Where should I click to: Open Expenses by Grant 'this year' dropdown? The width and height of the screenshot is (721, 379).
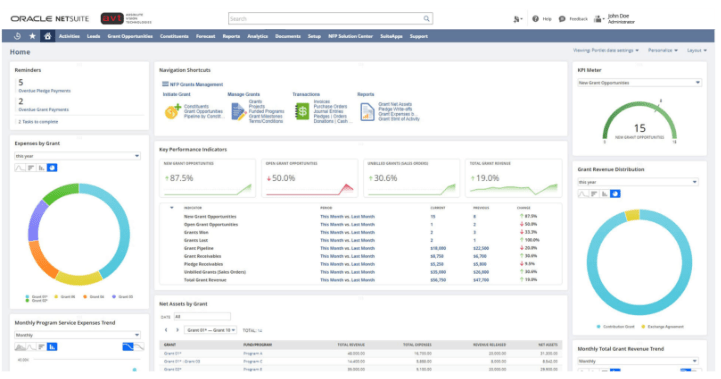[x=77, y=156]
